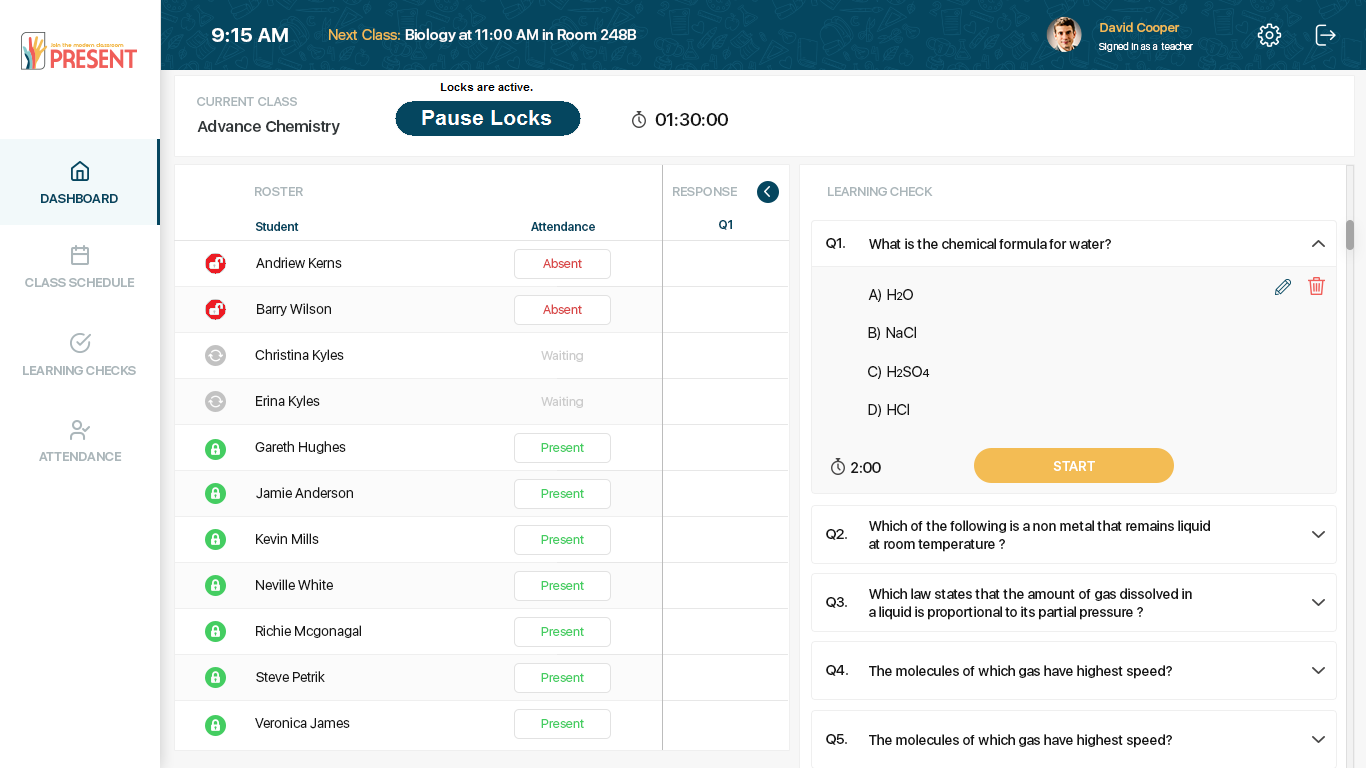This screenshot has height=768, width=1366.
Task: Collapse the Q1 question panel
Action: click(x=1317, y=244)
